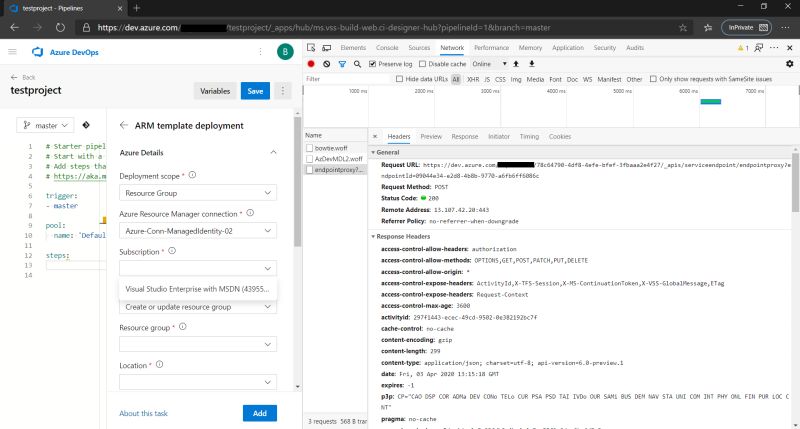Viewport: 800px width, 429px height.
Task: Open the Subscription dropdown
Action: tap(198, 268)
